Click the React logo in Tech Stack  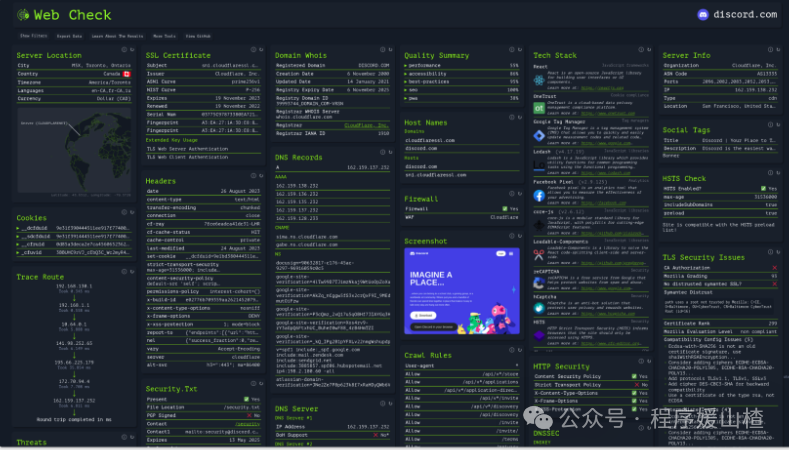(539, 80)
